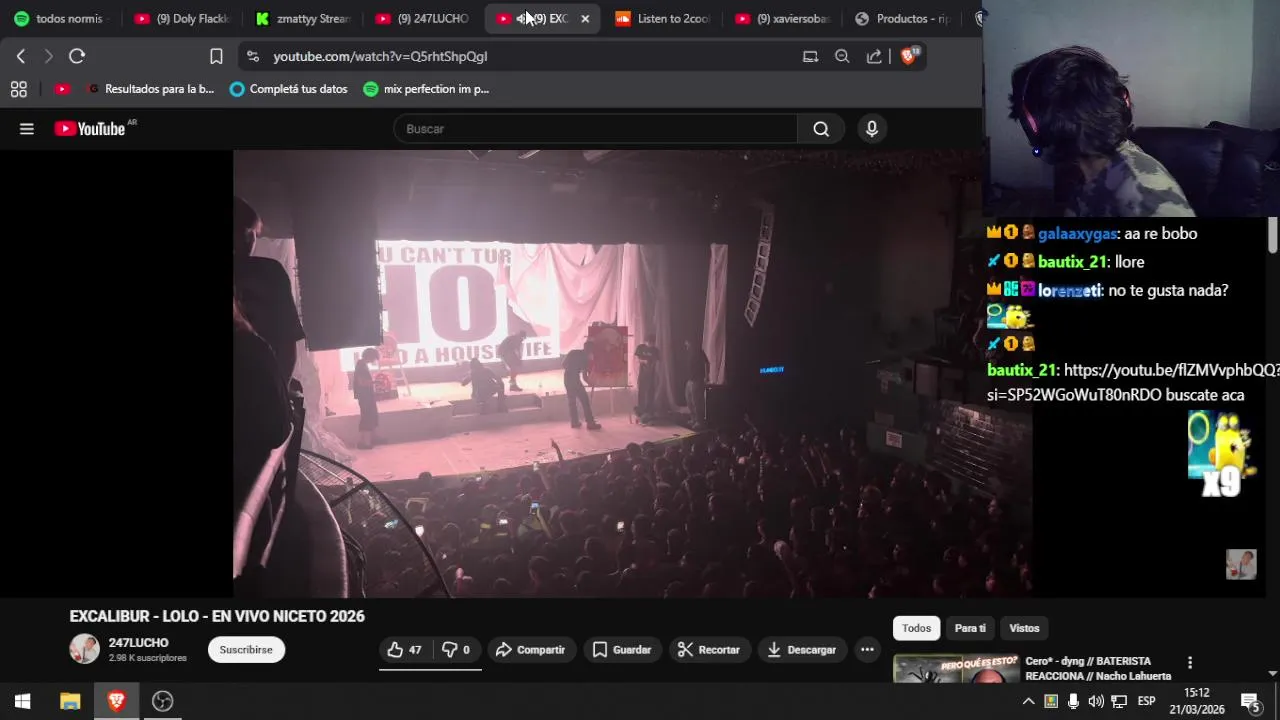Click the tray microphone icon

(x=1073, y=701)
